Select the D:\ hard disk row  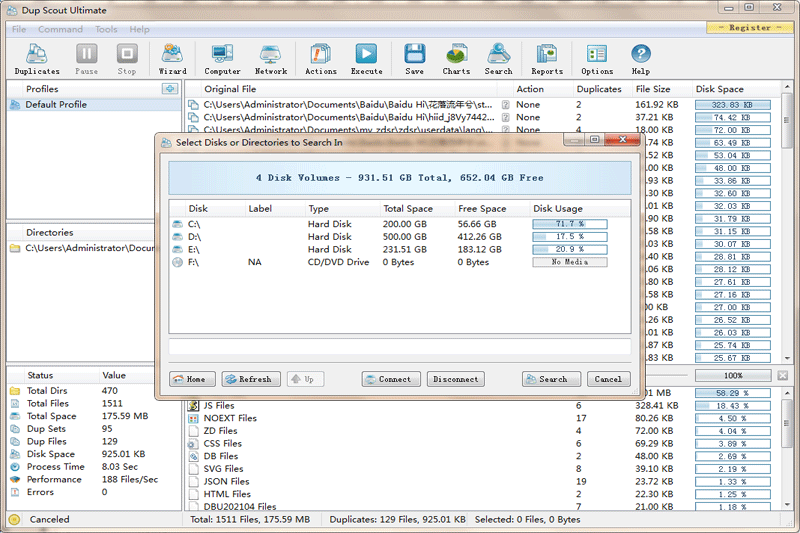click(399, 237)
